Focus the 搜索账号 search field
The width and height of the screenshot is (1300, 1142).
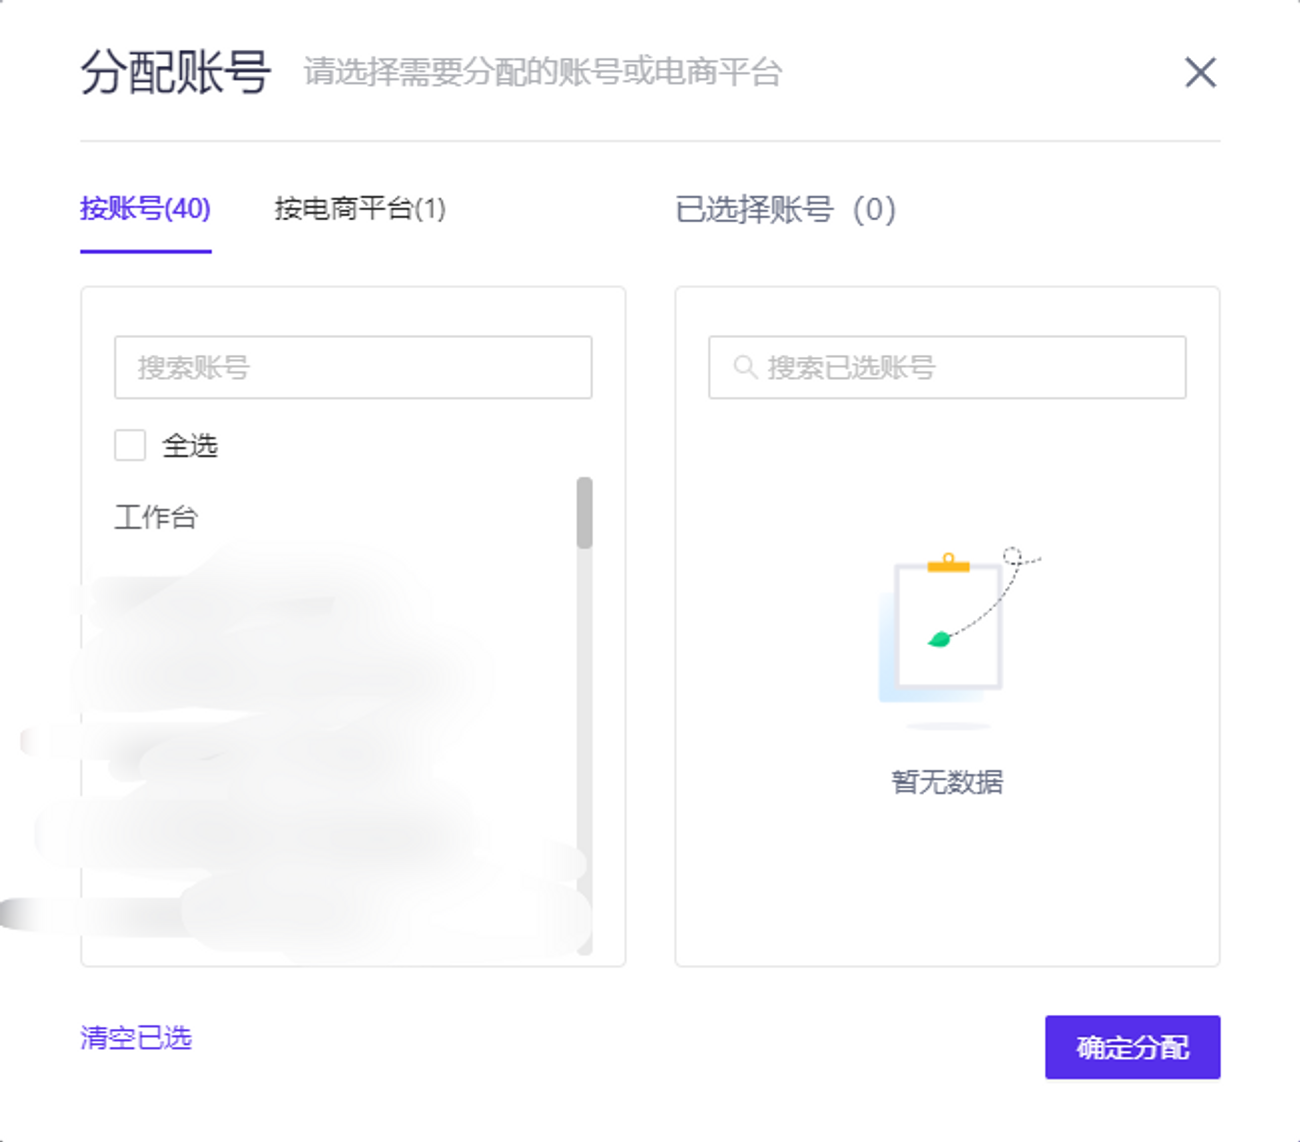click(353, 368)
